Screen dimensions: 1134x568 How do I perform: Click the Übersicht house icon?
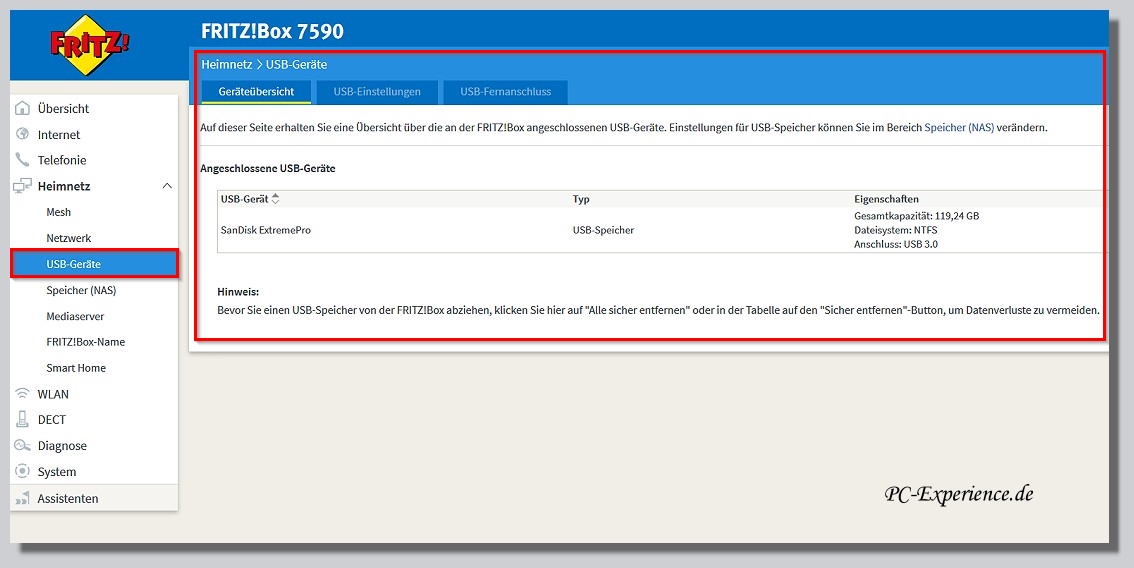pos(23,108)
